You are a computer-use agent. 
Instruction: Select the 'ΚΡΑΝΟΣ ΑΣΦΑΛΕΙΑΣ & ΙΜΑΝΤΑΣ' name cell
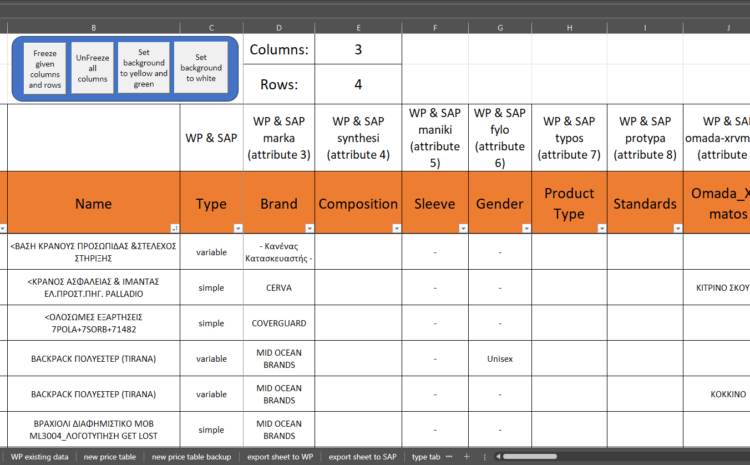click(x=94, y=288)
